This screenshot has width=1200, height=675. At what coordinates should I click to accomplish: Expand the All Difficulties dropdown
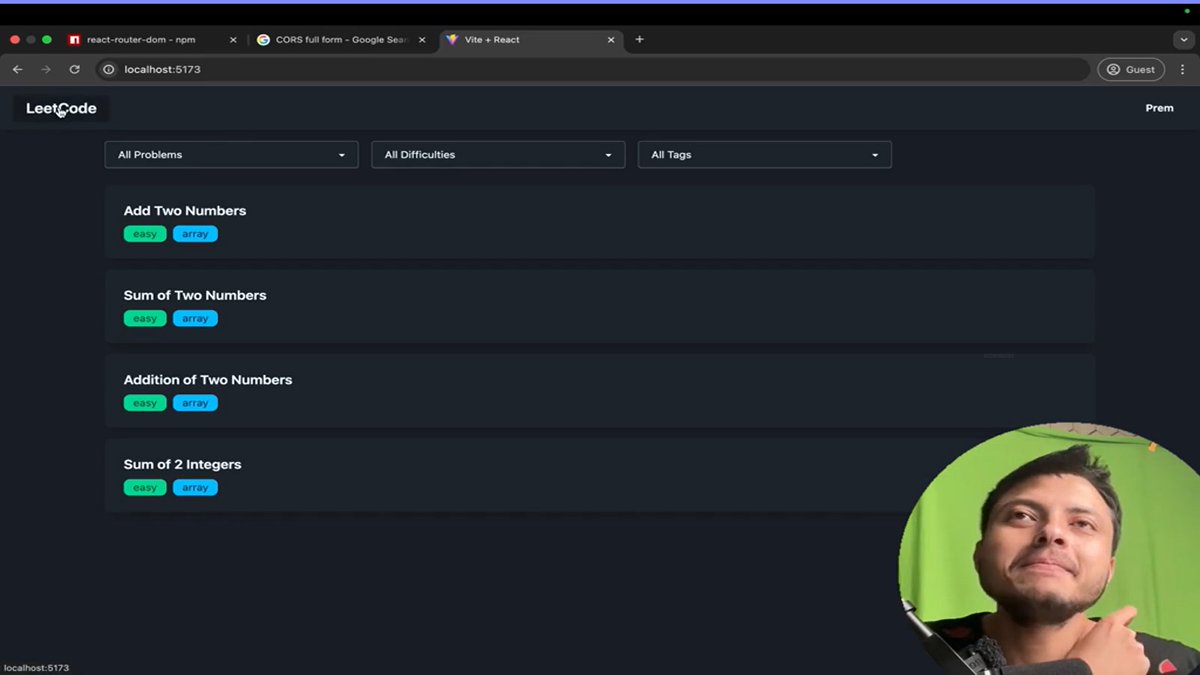498,155
